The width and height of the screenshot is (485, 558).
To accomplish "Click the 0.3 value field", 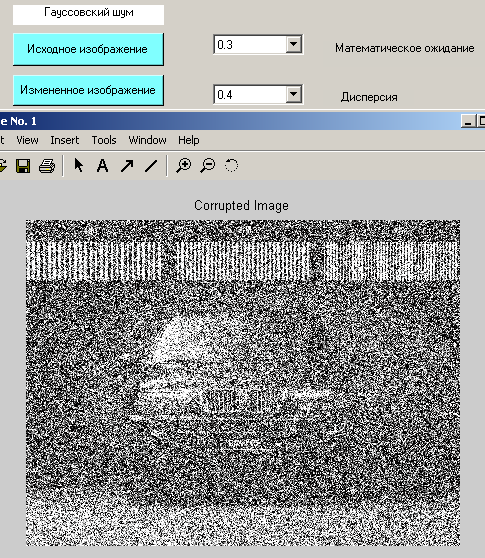I will [x=251, y=44].
